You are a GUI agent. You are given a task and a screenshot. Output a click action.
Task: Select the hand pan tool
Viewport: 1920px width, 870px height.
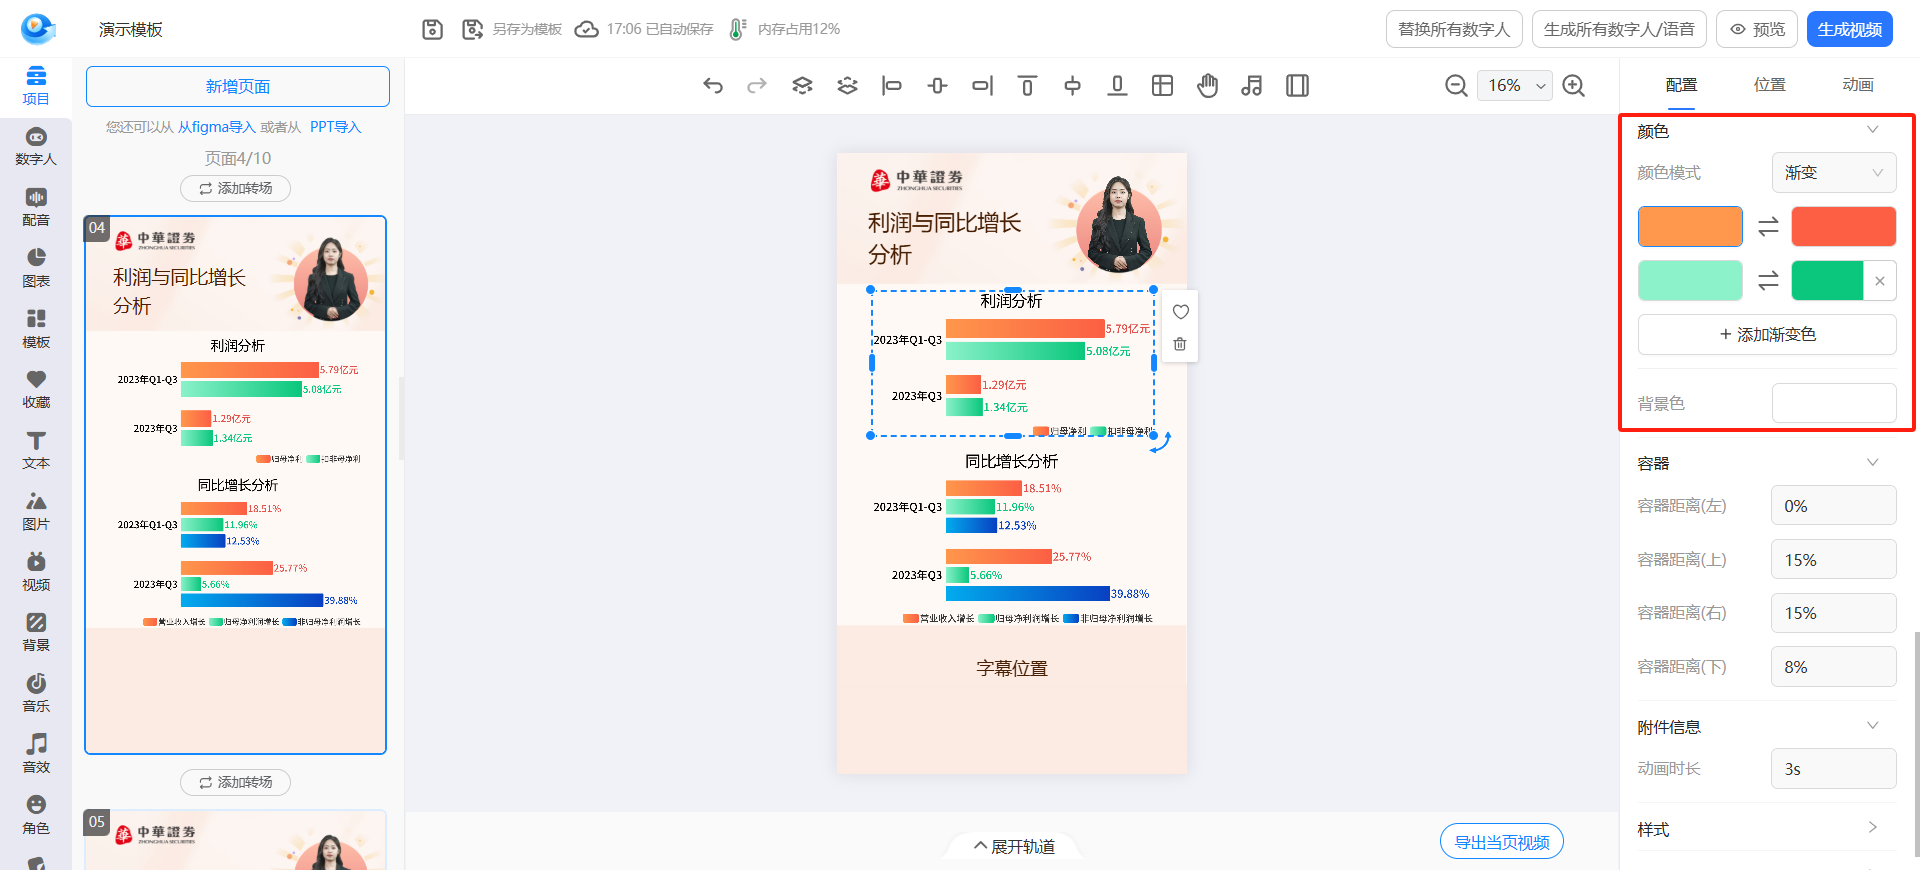(1207, 86)
